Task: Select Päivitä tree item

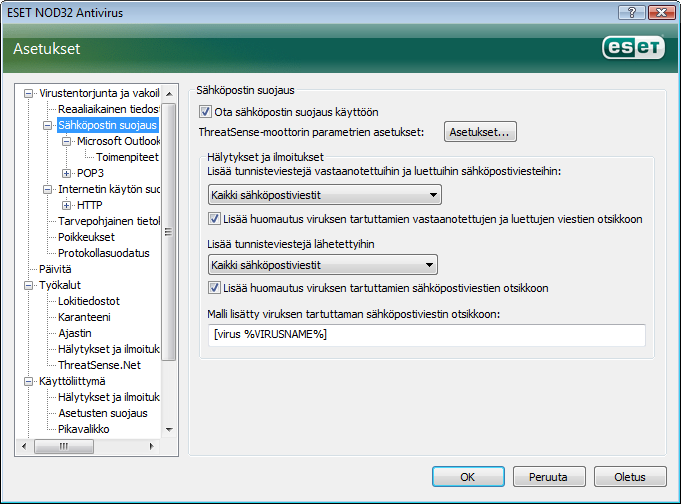Action: point(55,269)
